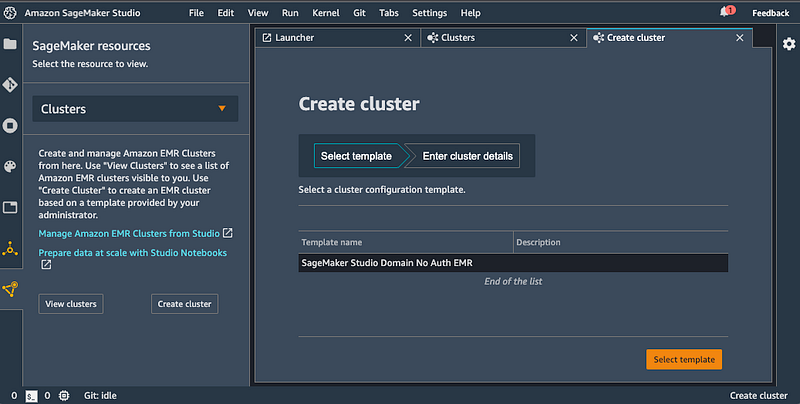Open the Git menu in menu bar
The image size is (800, 404).
[x=359, y=13]
